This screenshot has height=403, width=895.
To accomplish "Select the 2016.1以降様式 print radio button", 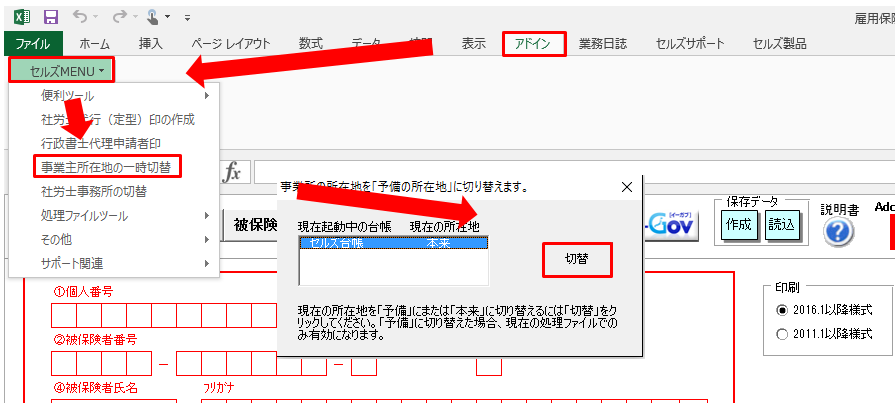I will coord(781,310).
